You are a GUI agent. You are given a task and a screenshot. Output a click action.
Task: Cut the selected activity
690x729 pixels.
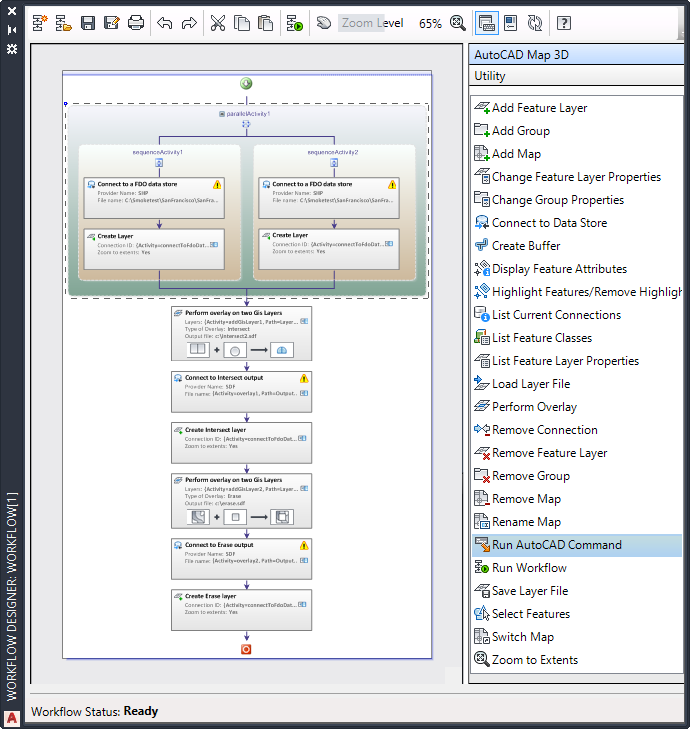pos(218,23)
